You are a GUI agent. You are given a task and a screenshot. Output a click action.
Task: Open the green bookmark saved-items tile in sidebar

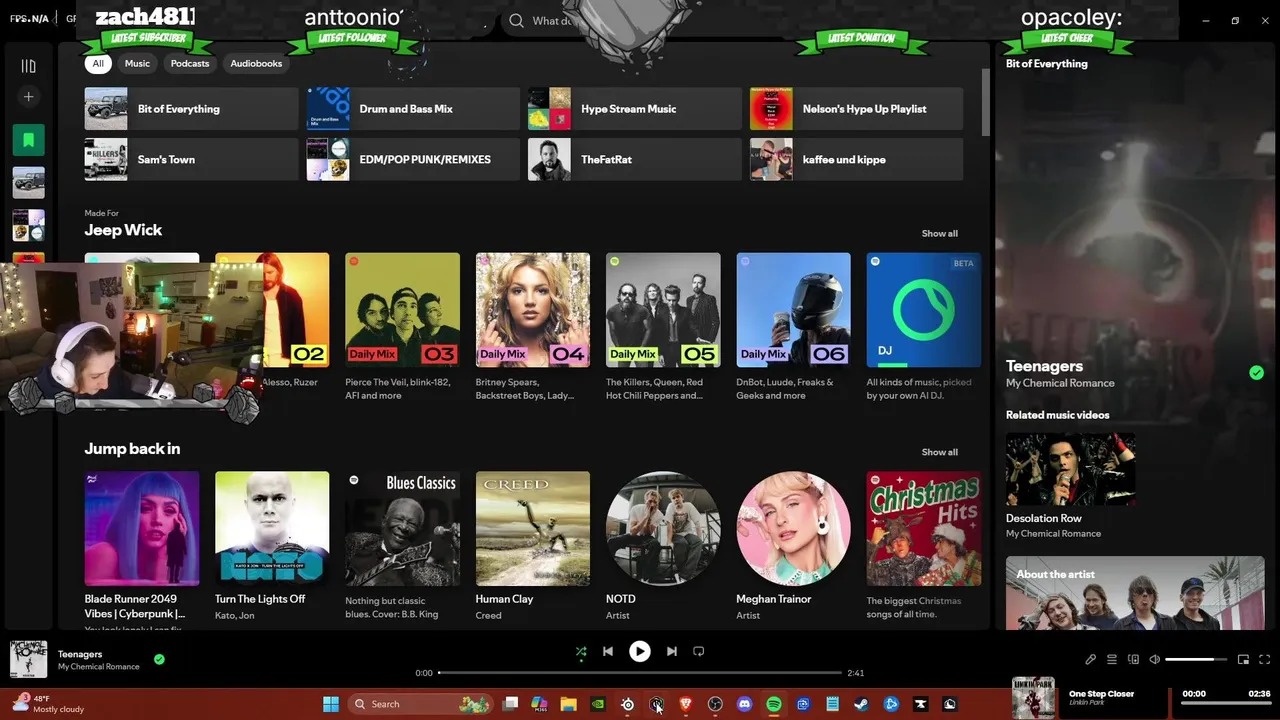tap(28, 140)
